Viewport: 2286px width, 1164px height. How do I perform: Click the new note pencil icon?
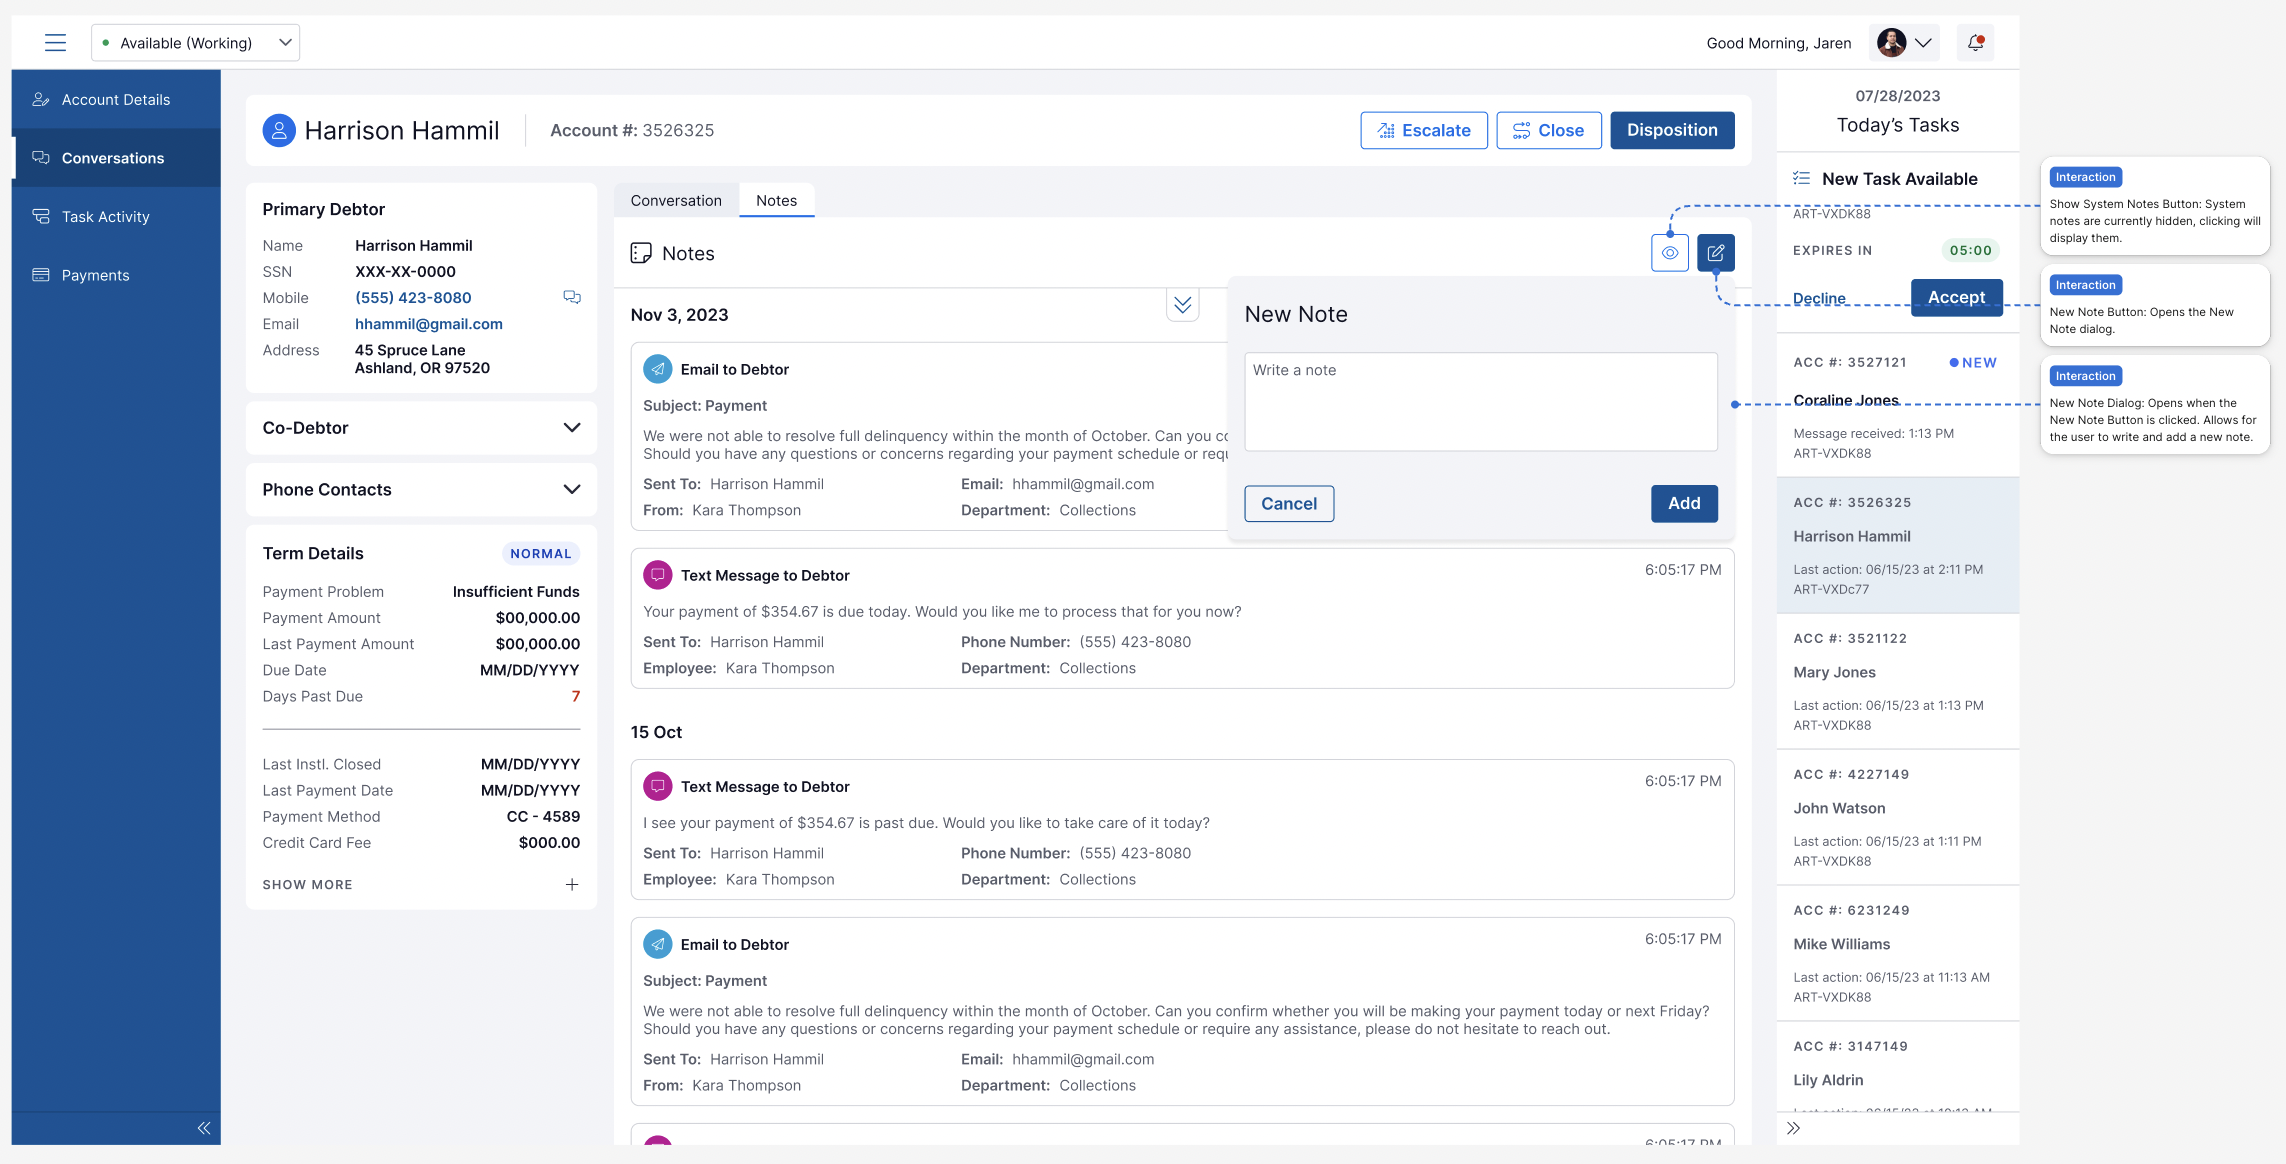(x=1716, y=253)
